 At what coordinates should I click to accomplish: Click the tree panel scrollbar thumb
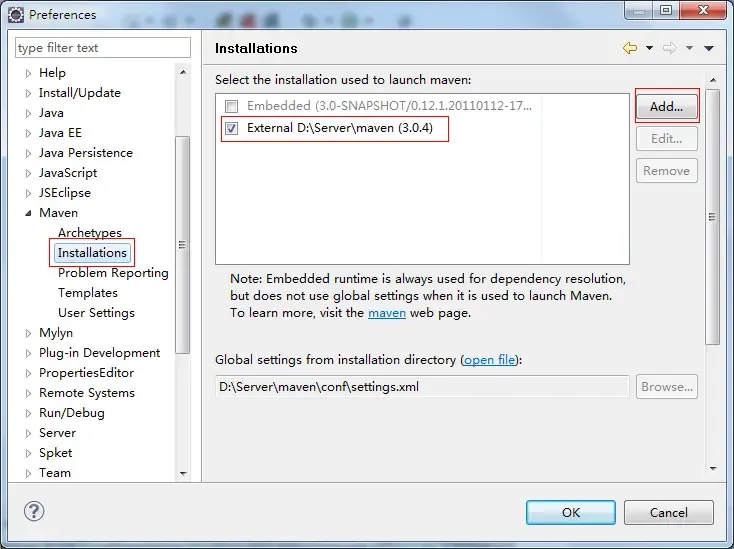tap(182, 245)
